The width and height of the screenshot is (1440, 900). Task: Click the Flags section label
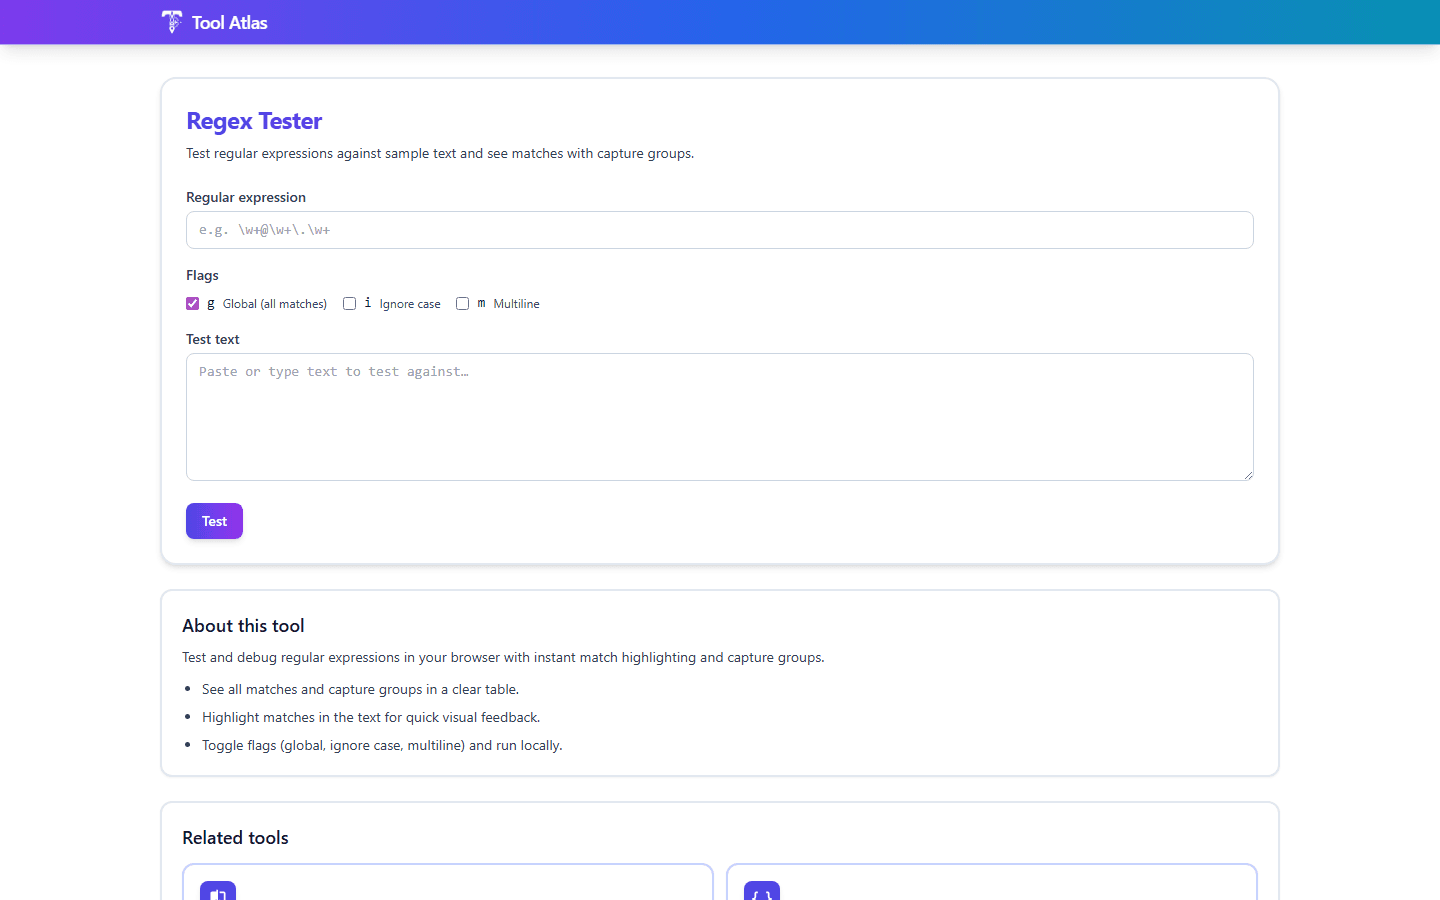[202, 275]
